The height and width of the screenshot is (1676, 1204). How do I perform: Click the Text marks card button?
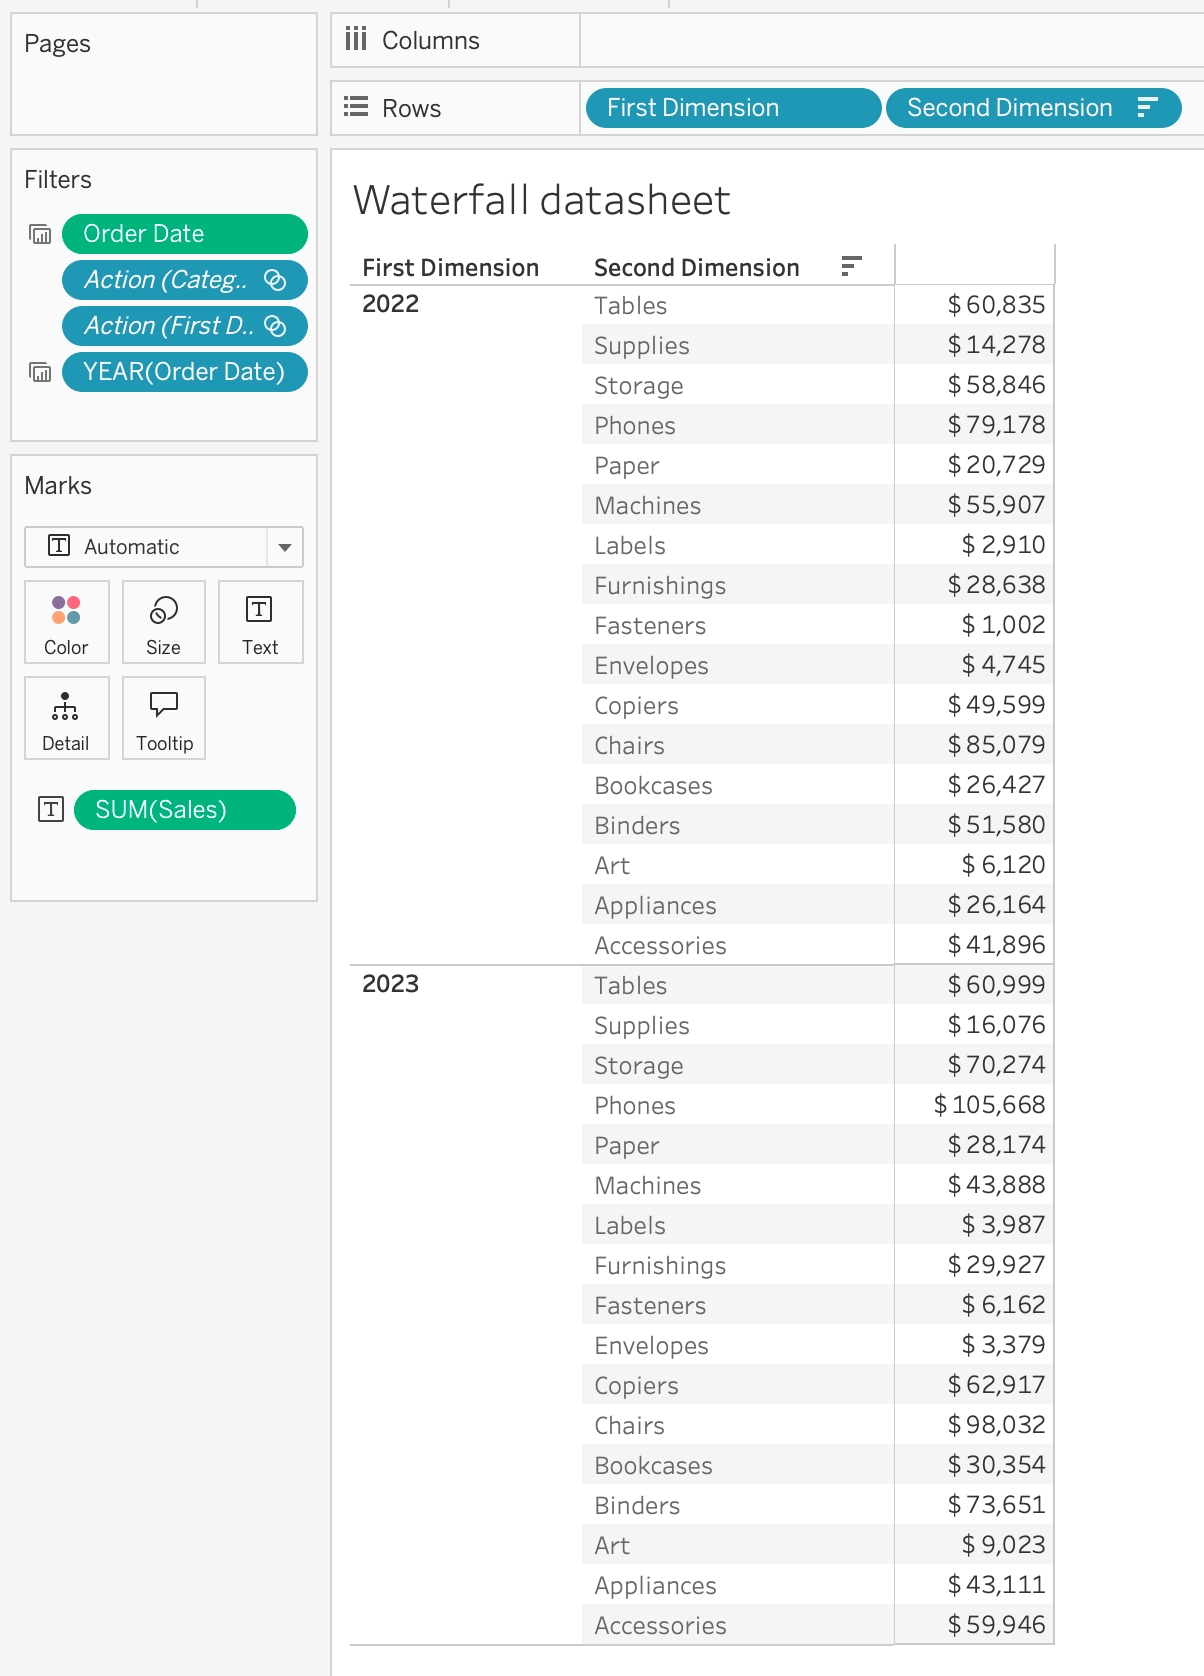[260, 622]
